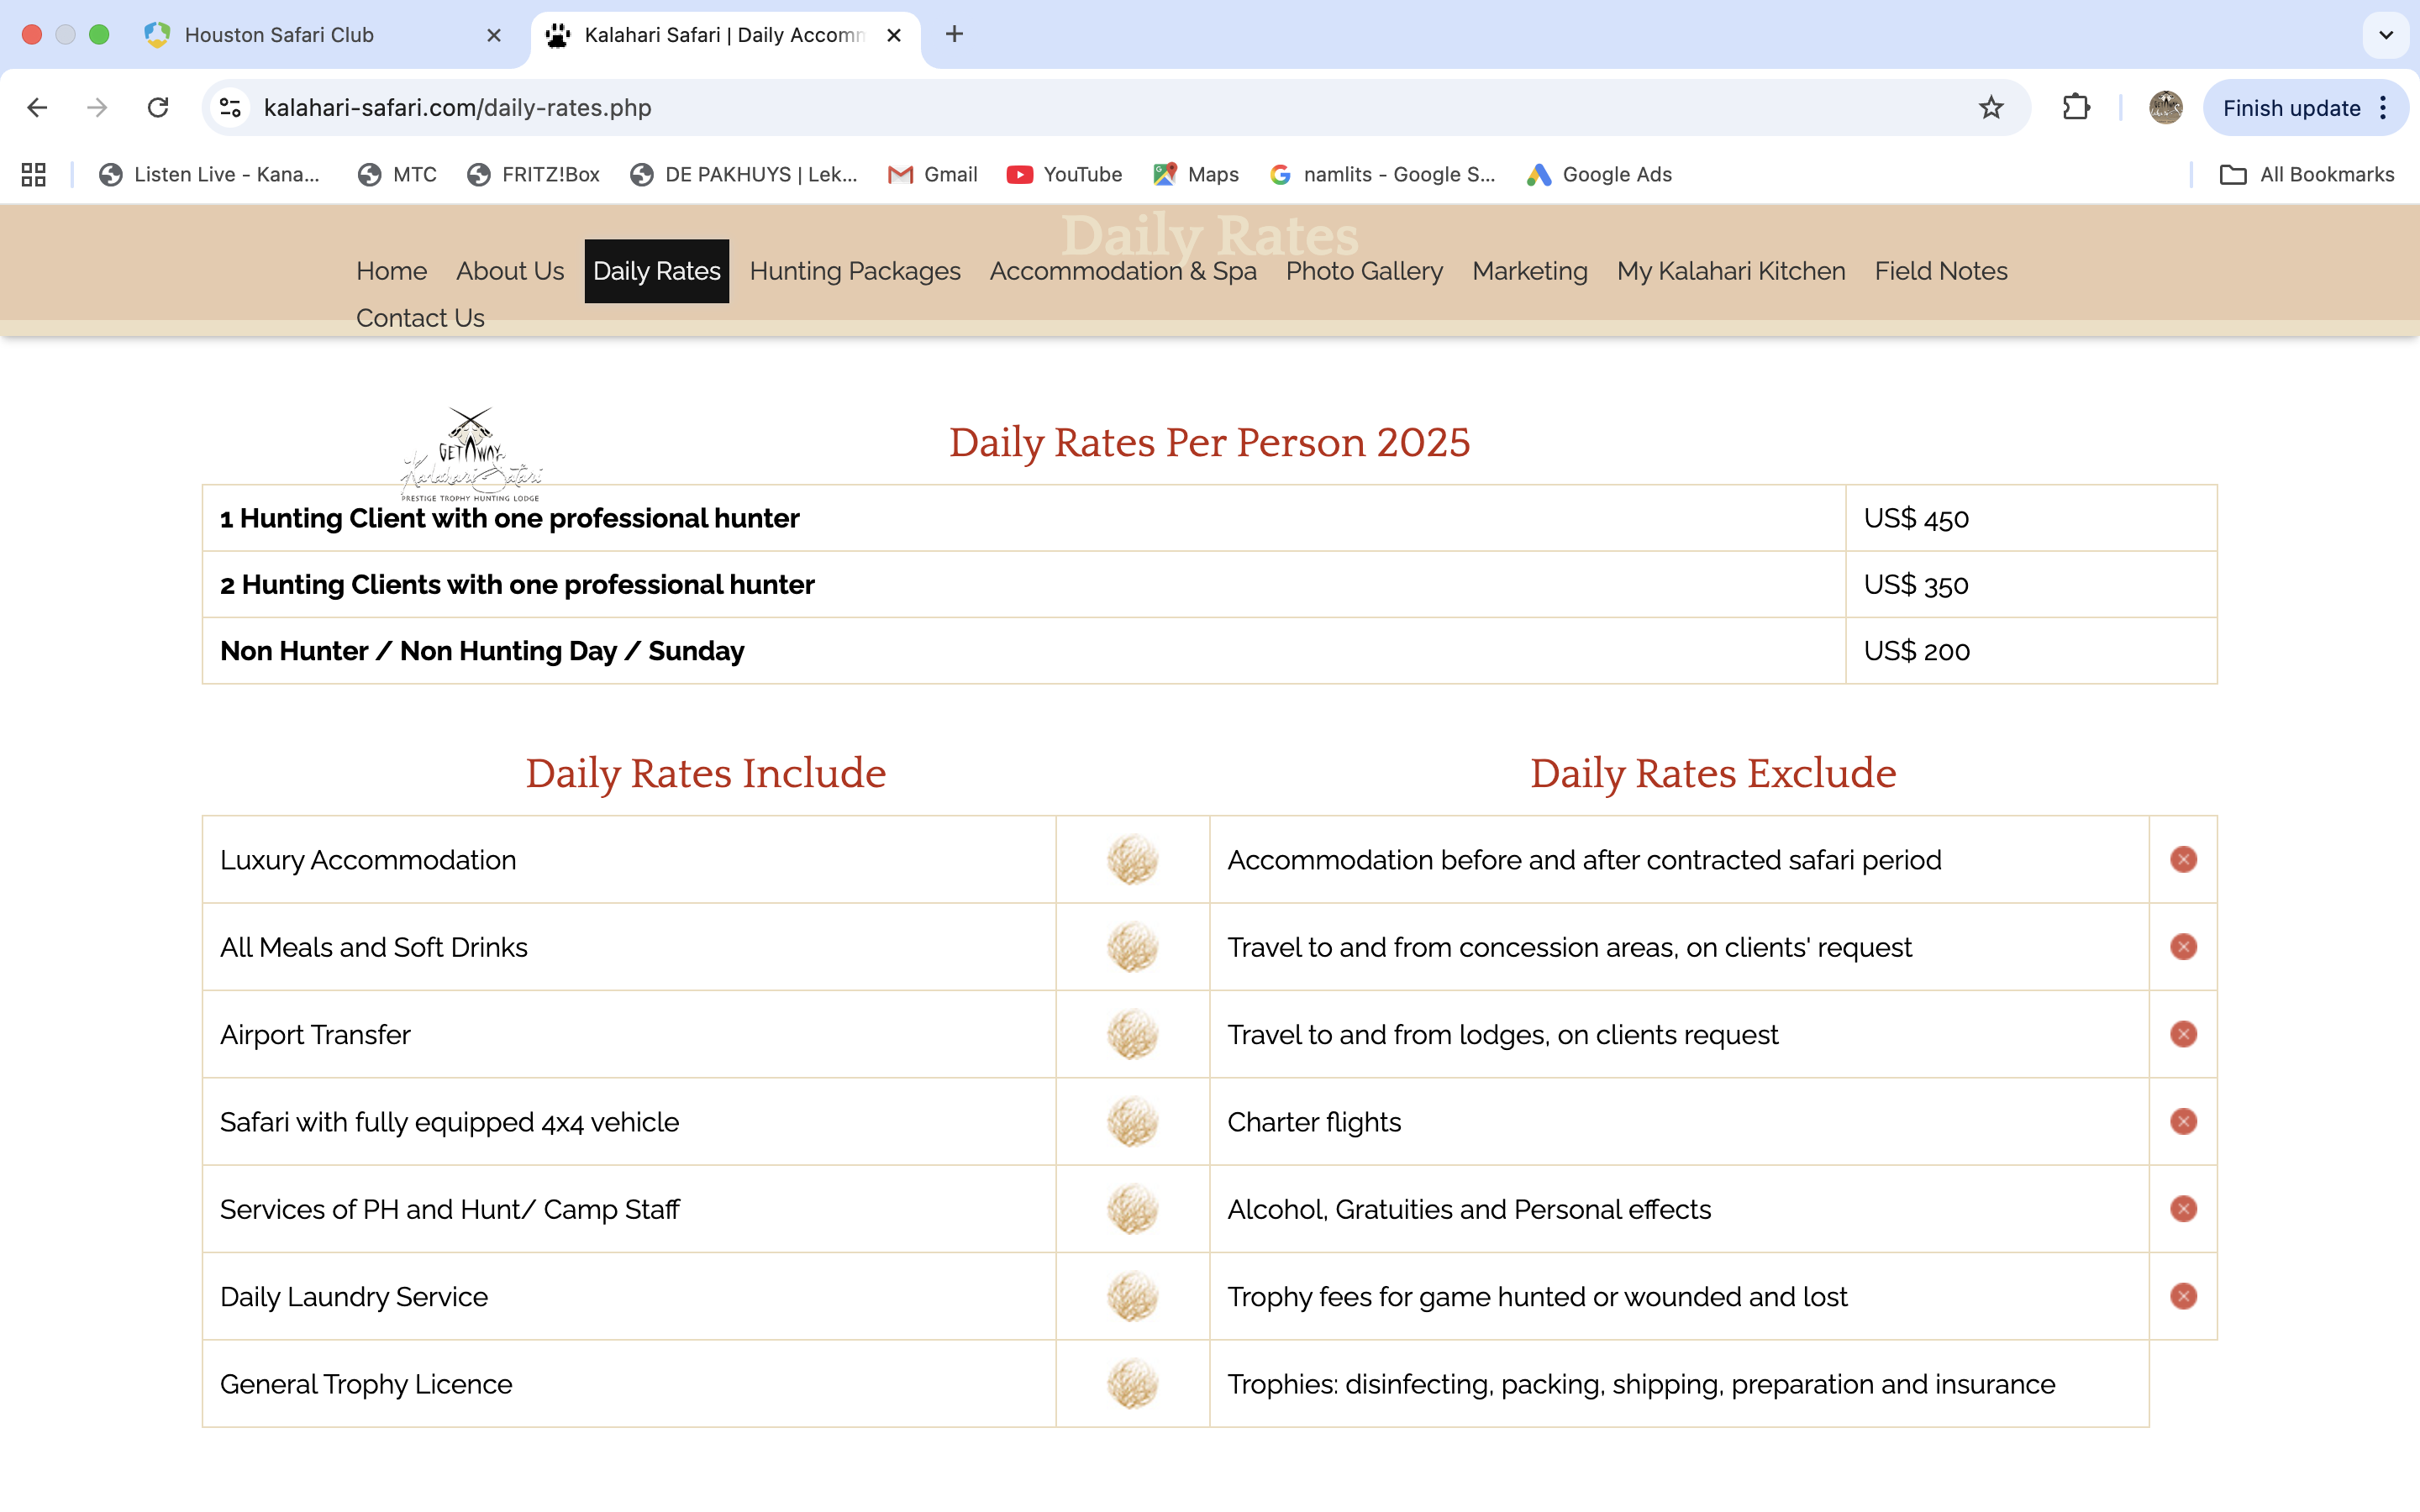Click '1 Hunting Client with one professional hunter'
Viewport: 2420px width, 1512px height.
pos(509,518)
